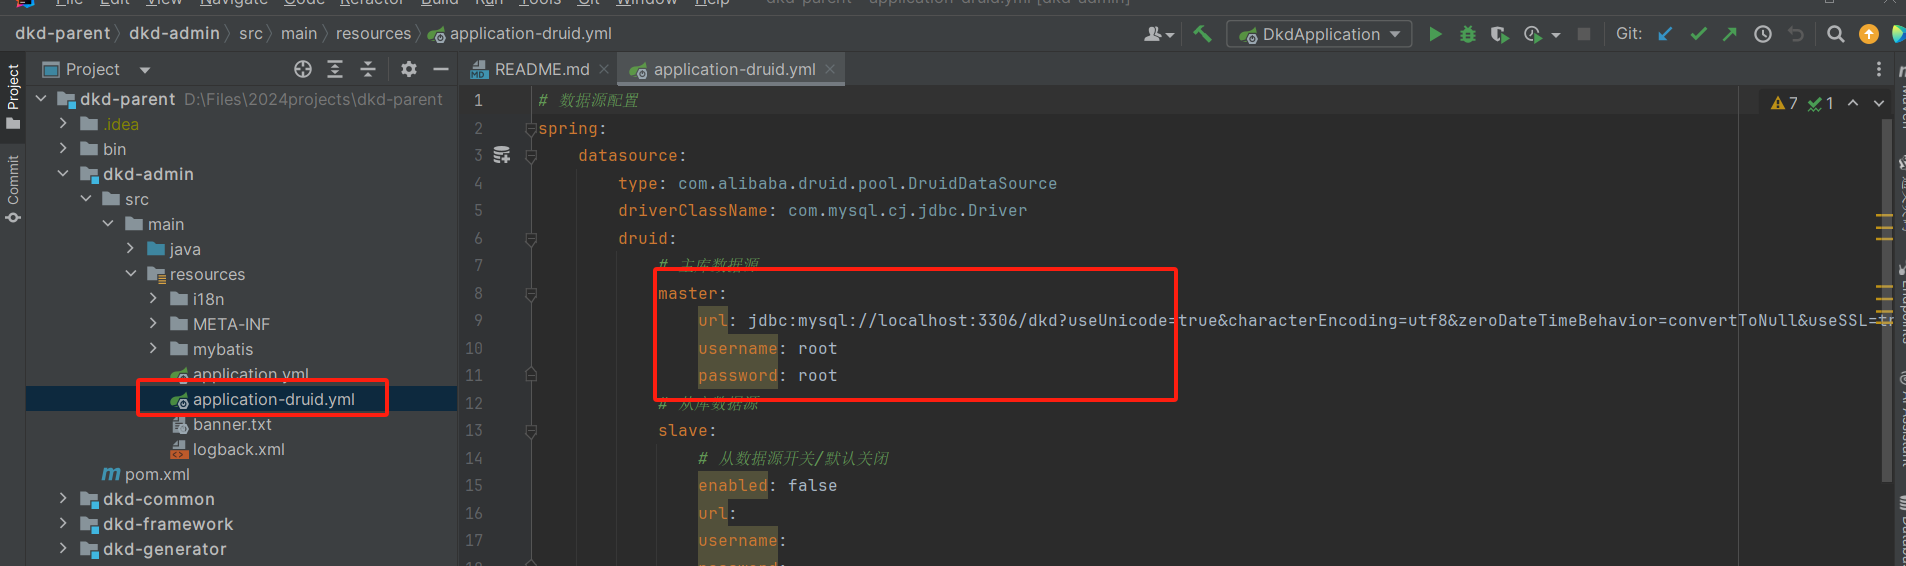Viewport: 1906px width, 566px height.
Task: Run DkdApplication with Coverage shield icon
Action: [1499, 34]
